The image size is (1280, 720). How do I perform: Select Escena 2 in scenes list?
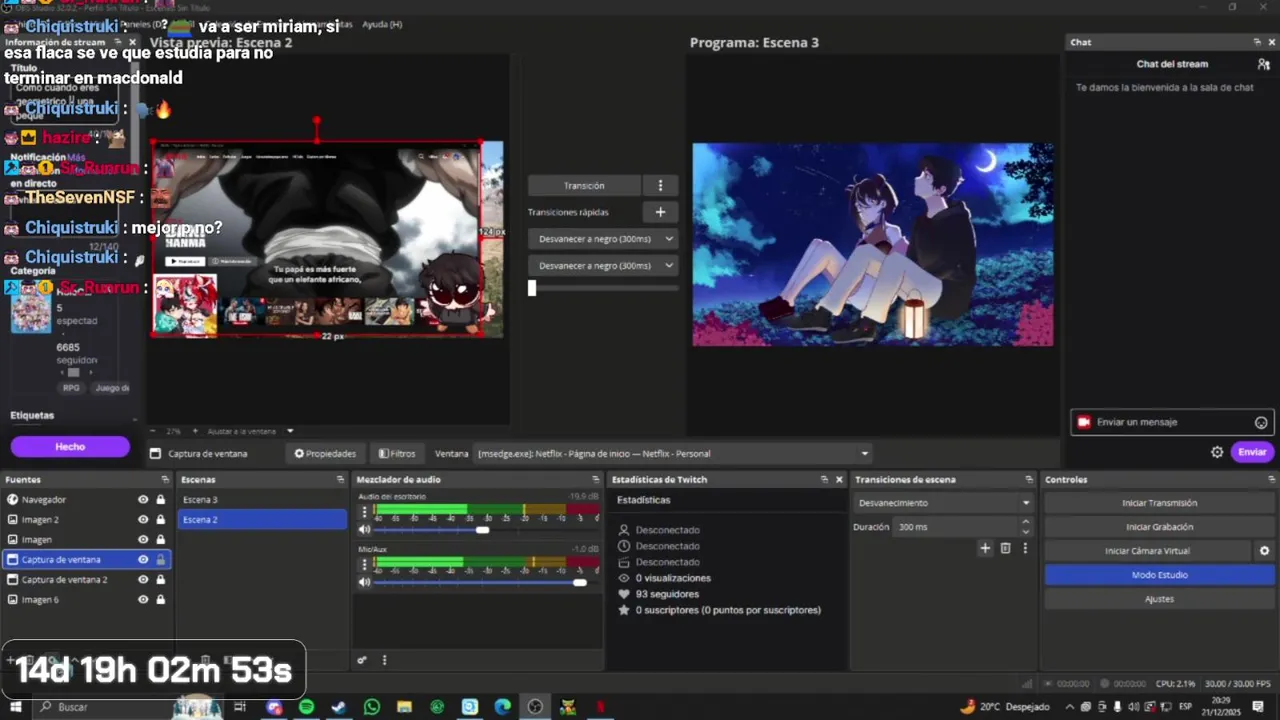(x=262, y=520)
